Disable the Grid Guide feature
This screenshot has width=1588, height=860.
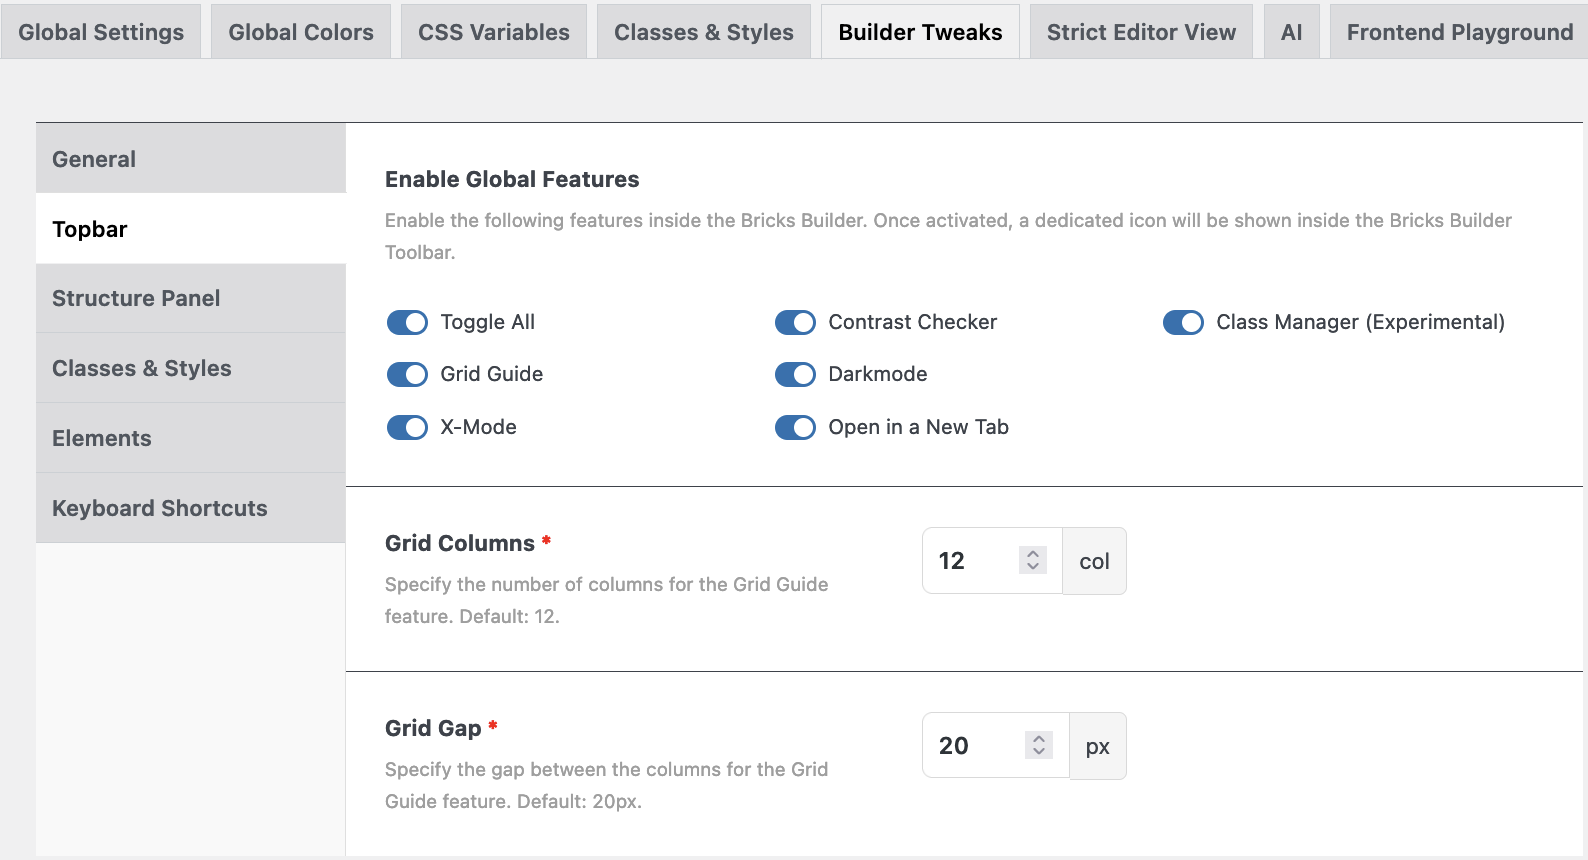(x=407, y=374)
